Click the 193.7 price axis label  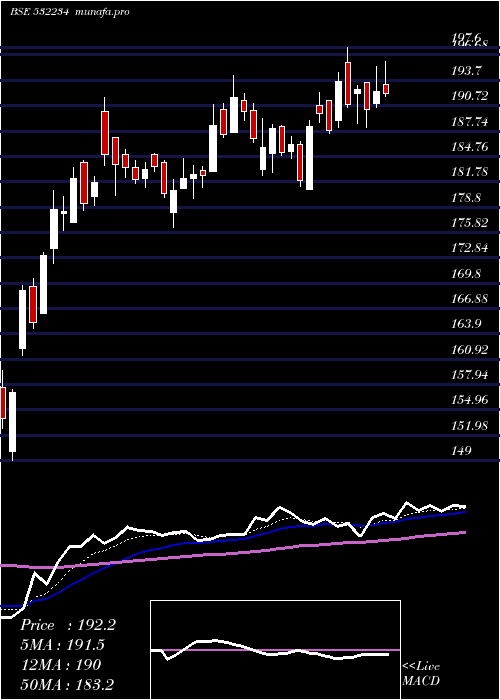(467, 70)
